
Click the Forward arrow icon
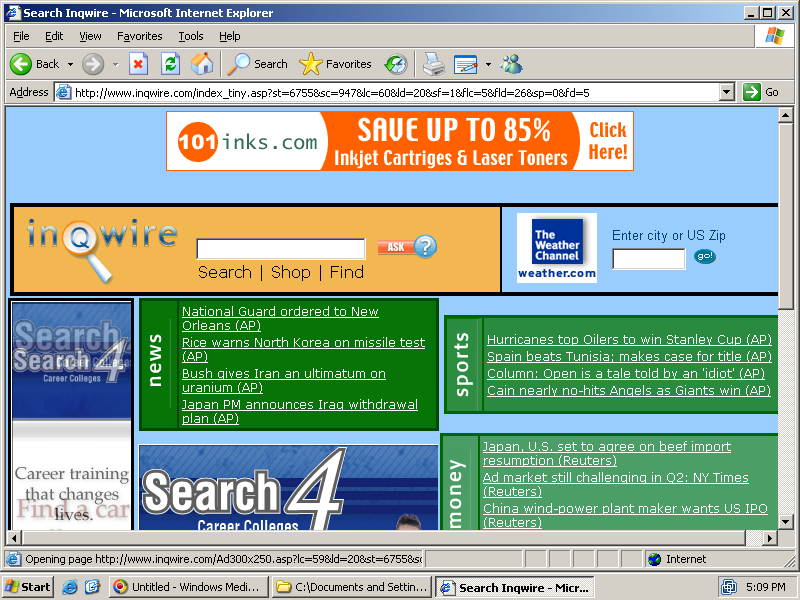93,64
